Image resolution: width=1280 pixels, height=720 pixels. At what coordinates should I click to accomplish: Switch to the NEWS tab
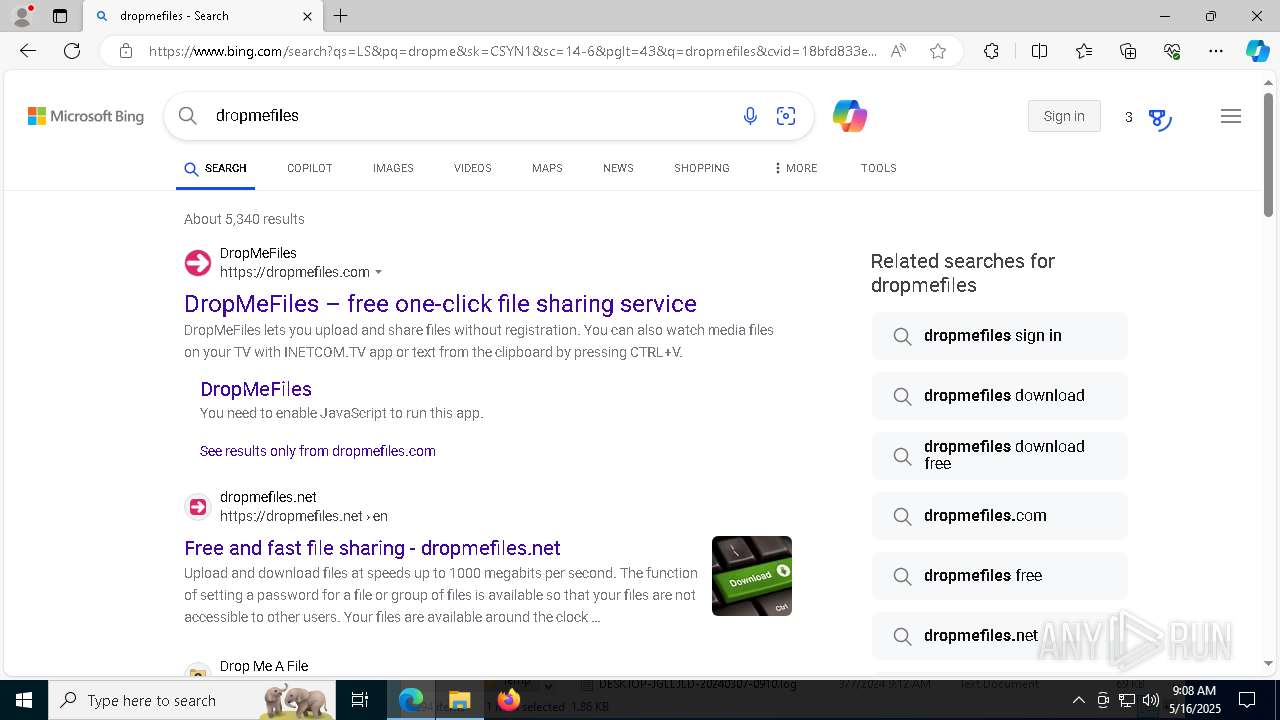[618, 168]
